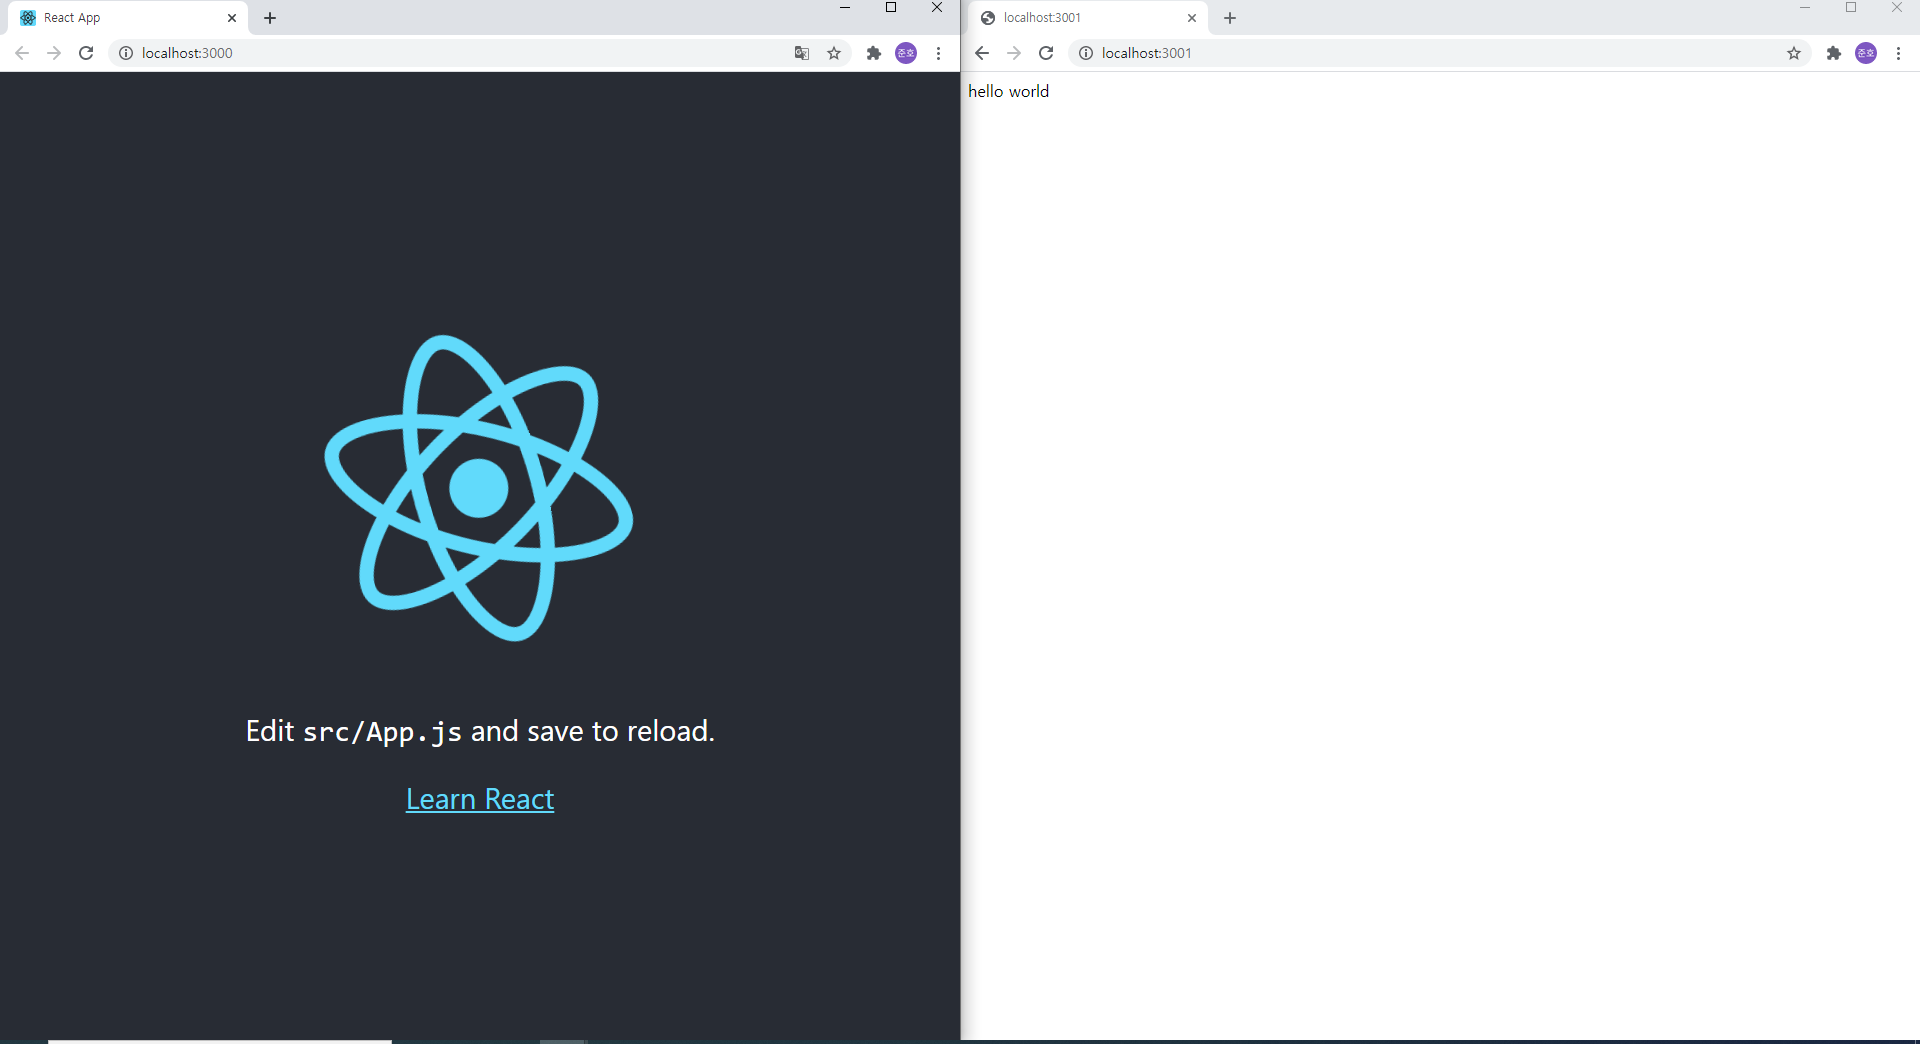Close the left Chrome window

(937, 8)
